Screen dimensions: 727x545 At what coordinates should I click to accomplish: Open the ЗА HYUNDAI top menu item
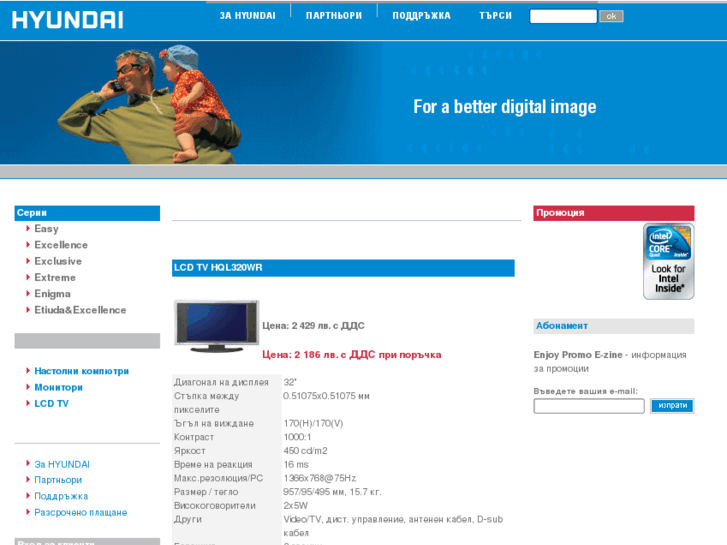[248, 16]
